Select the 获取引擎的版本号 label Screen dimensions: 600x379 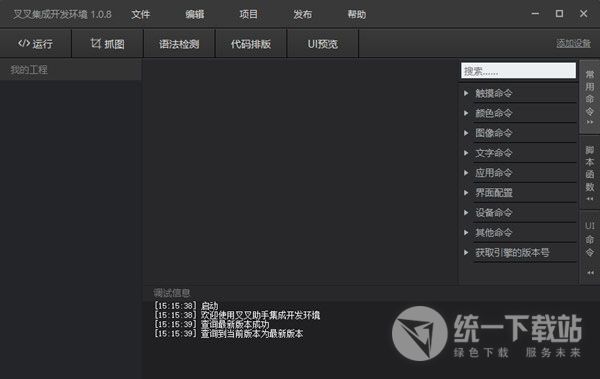(512, 252)
